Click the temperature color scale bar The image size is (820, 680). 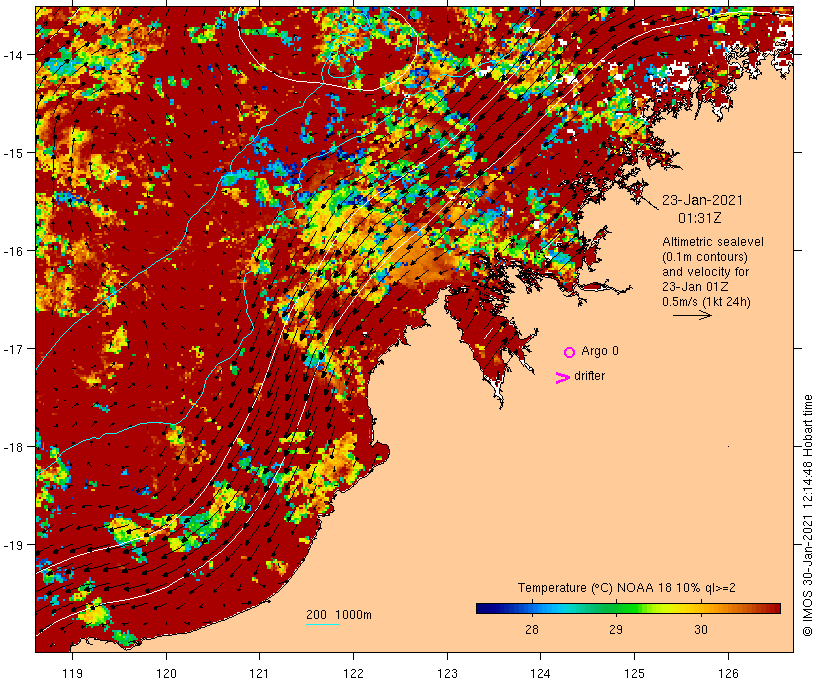[628, 608]
